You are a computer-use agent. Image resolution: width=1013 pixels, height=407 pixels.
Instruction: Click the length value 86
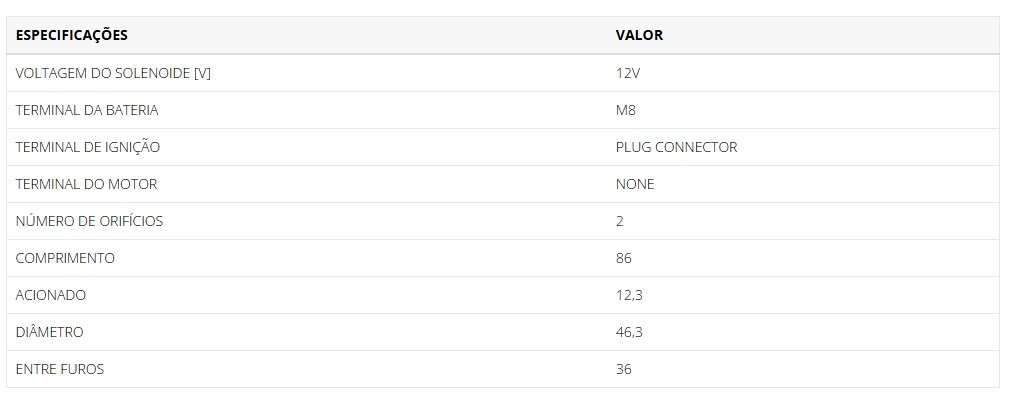coord(623,258)
